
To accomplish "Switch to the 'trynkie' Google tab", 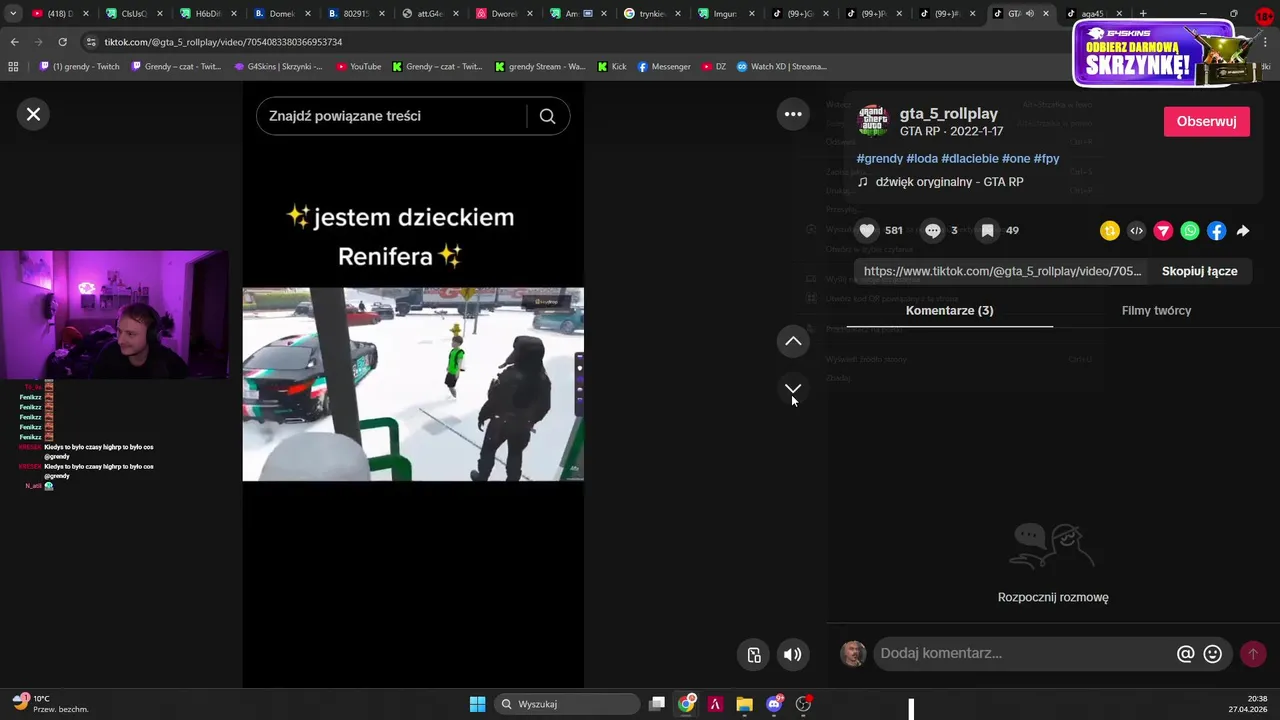I will click(650, 14).
